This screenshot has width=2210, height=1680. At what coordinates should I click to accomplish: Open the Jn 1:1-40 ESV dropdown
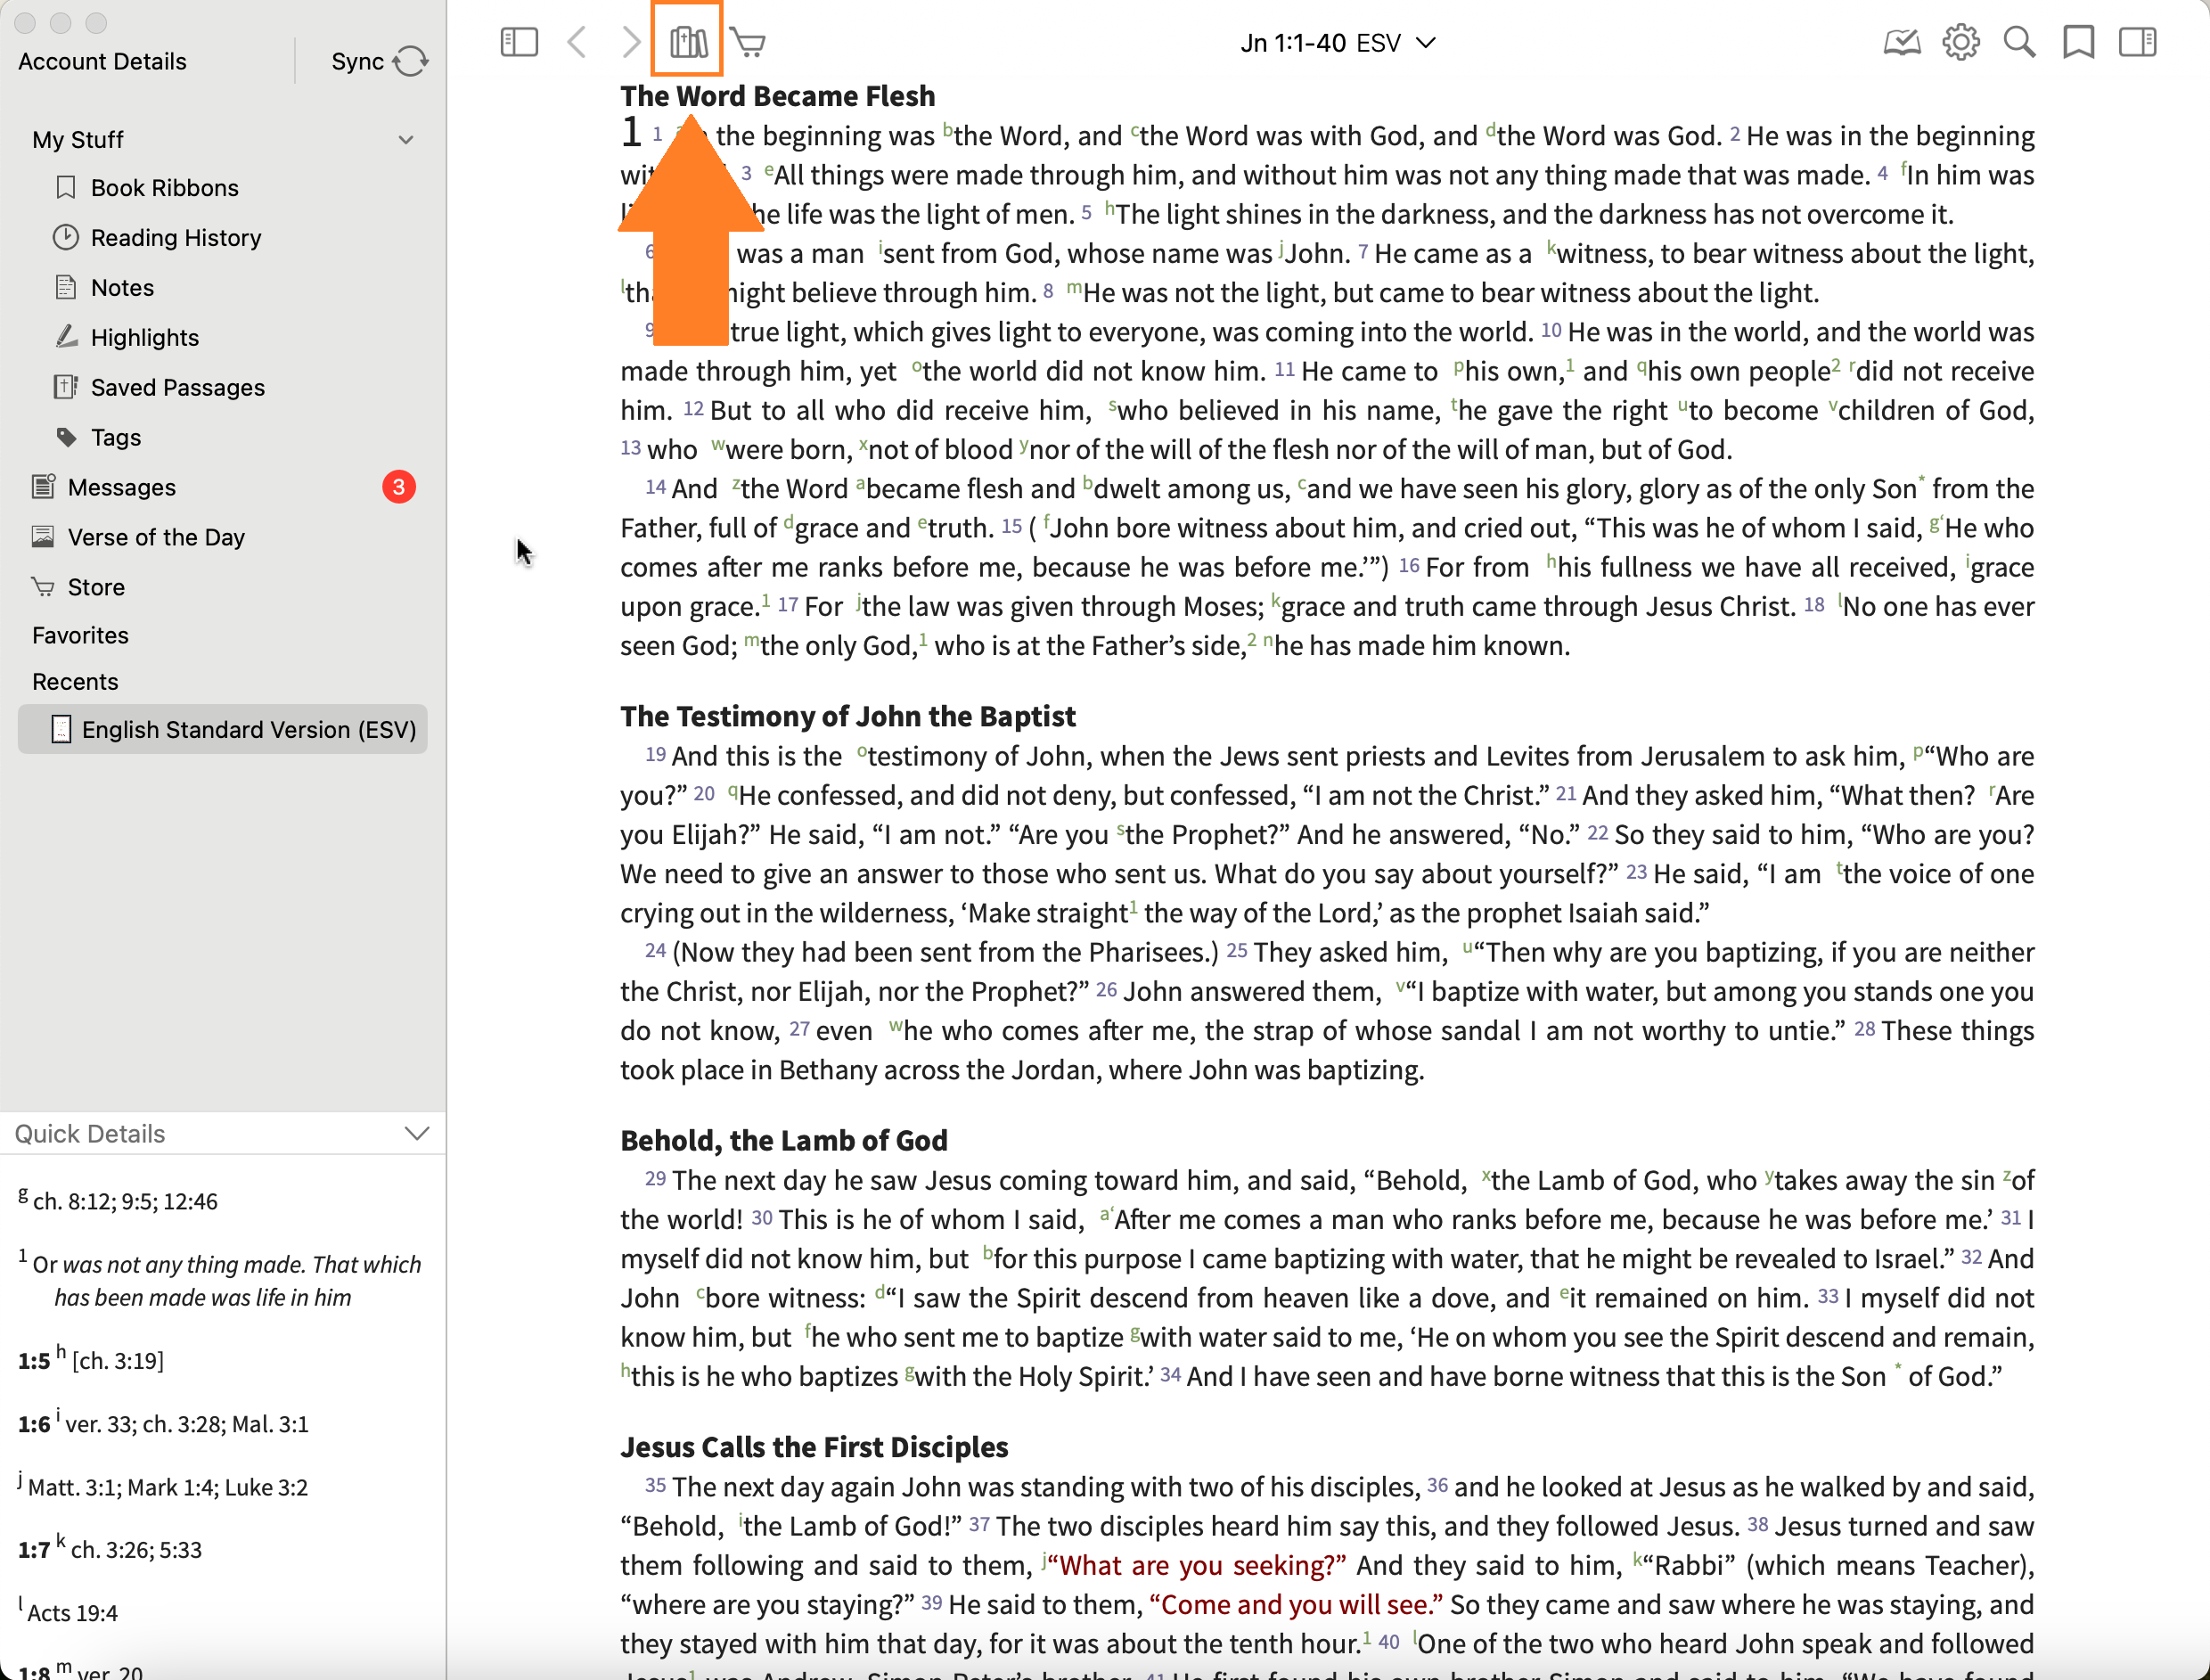point(1337,43)
